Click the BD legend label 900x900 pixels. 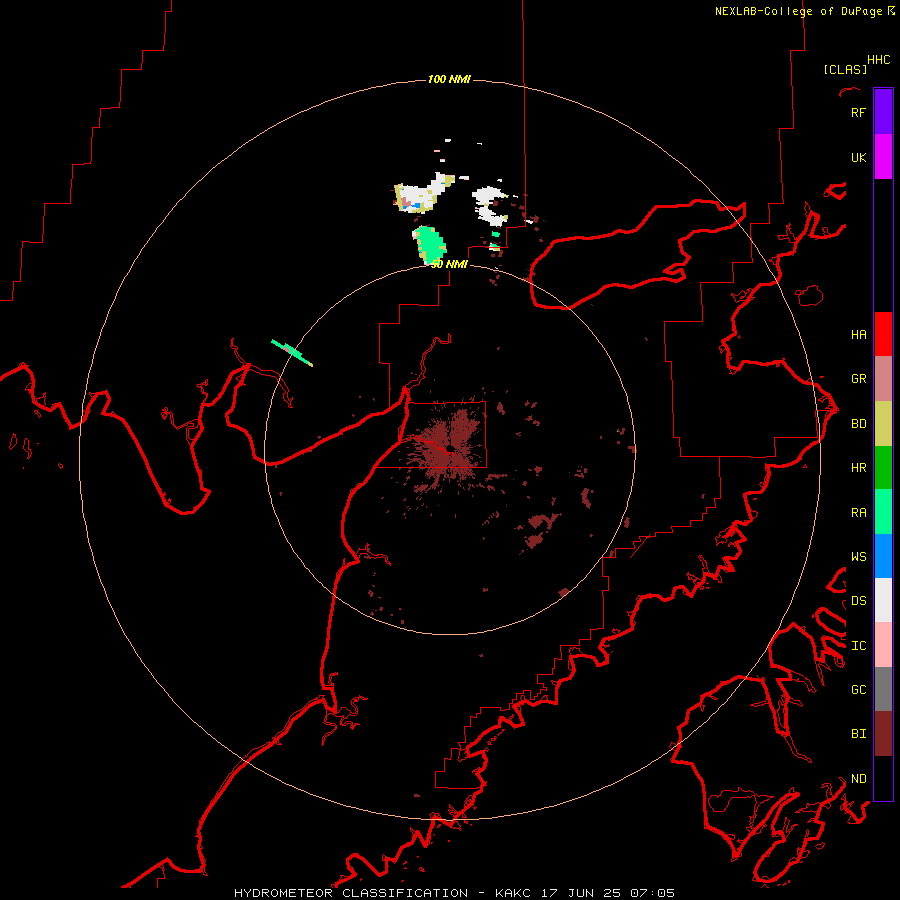tap(858, 423)
